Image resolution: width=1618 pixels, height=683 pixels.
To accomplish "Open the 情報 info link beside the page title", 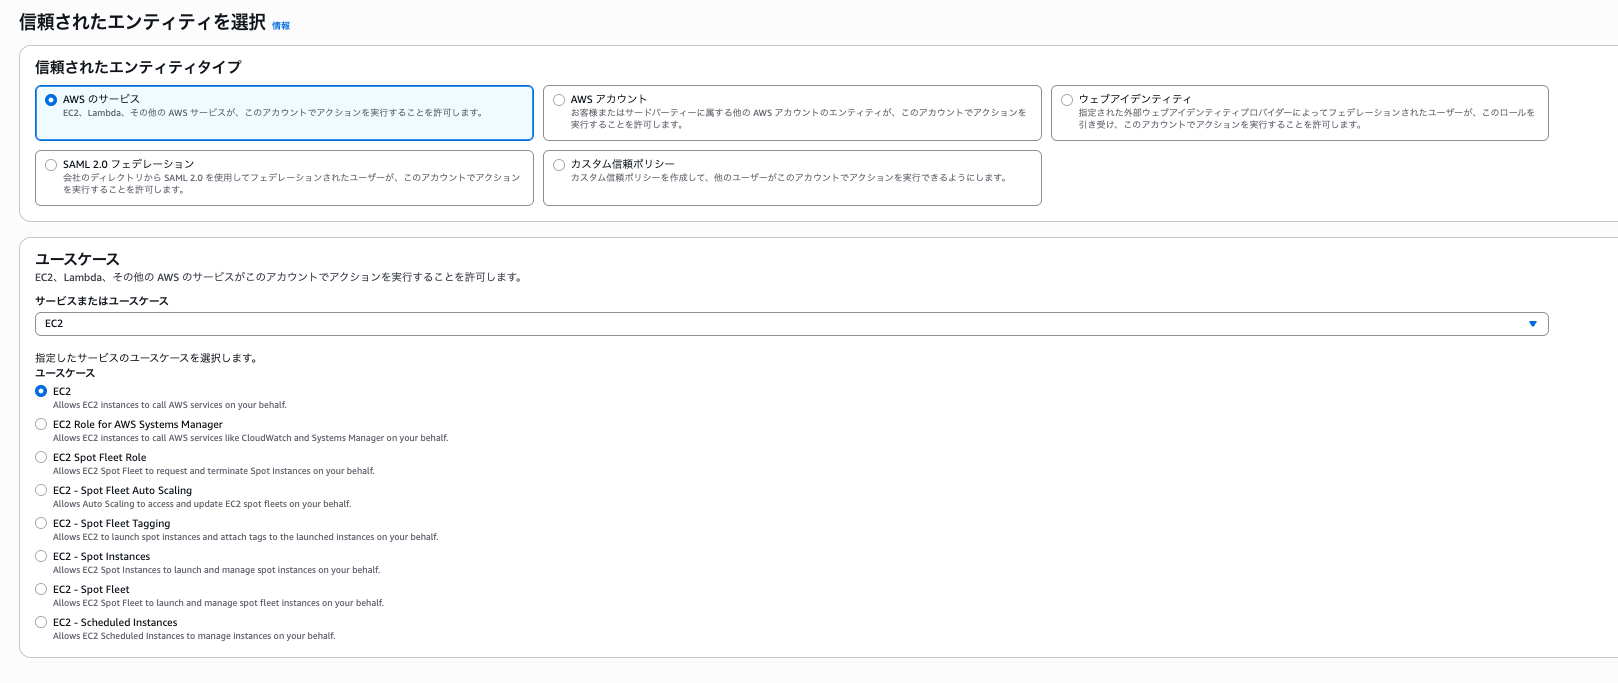I will pyautogui.click(x=281, y=26).
